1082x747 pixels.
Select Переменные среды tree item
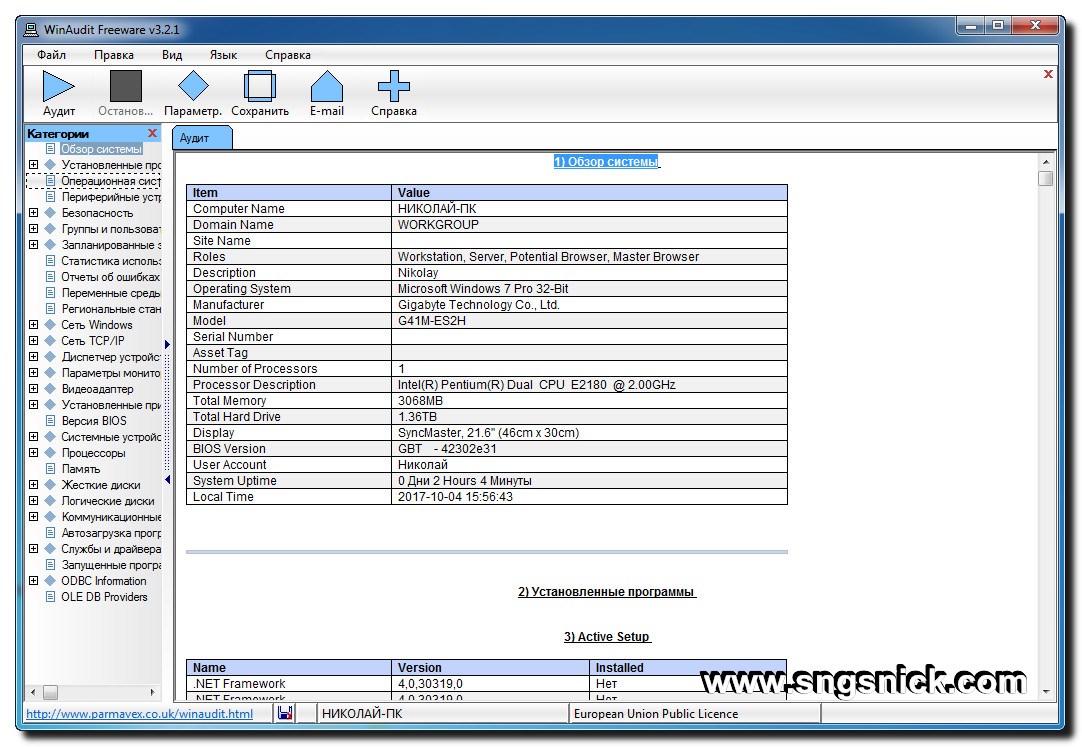[110, 292]
